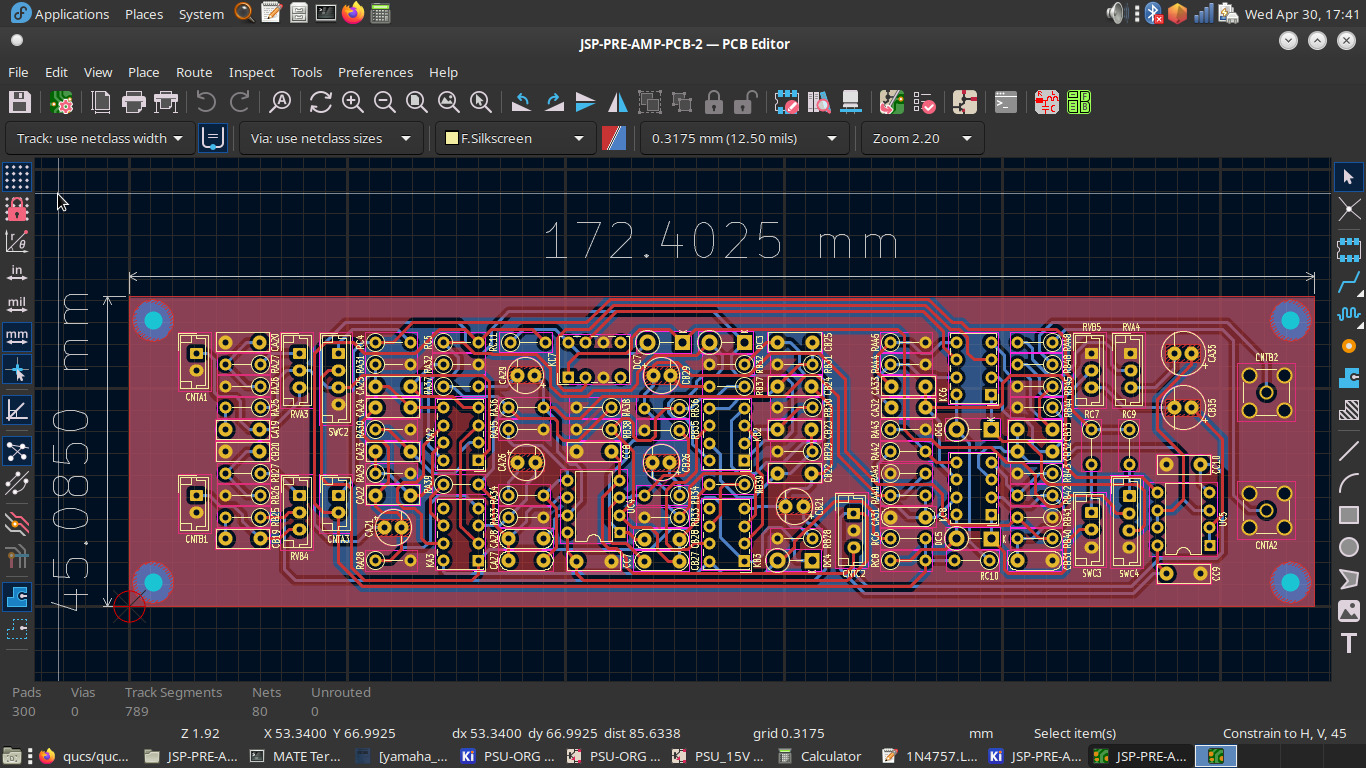Group selected items icon
Image resolution: width=1366 pixels, height=768 pixels.
pyautogui.click(x=650, y=102)
